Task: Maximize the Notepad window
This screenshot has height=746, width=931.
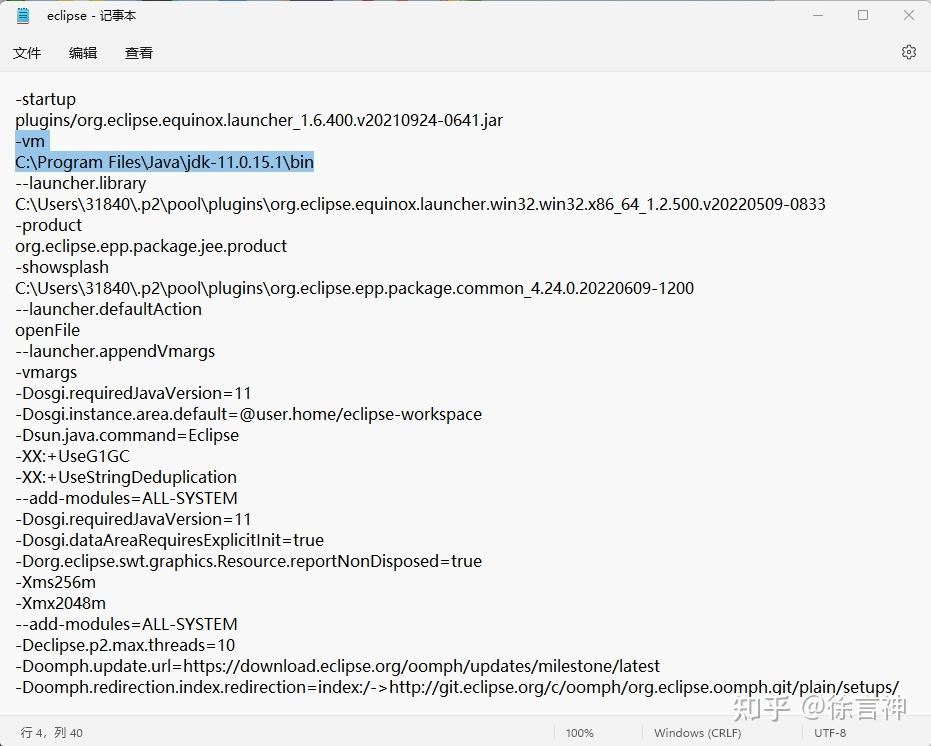Action: point(863,15)
